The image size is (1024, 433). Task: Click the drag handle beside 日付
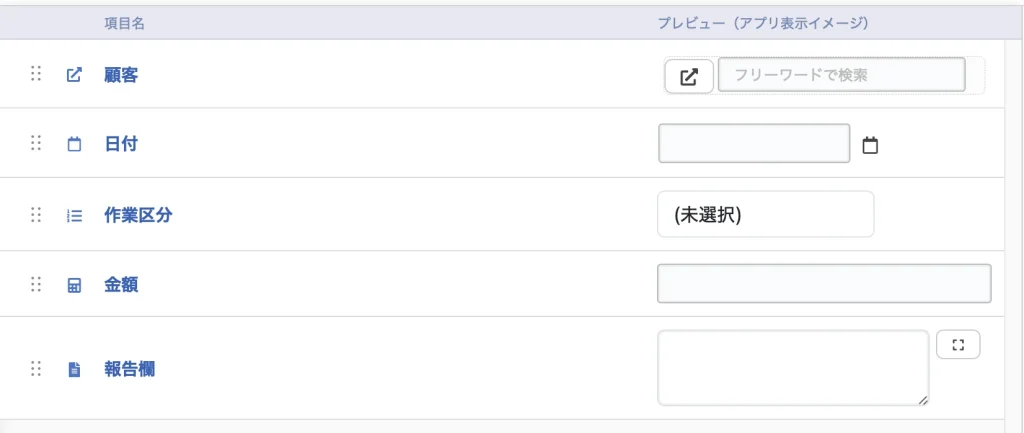pos(36,144)
